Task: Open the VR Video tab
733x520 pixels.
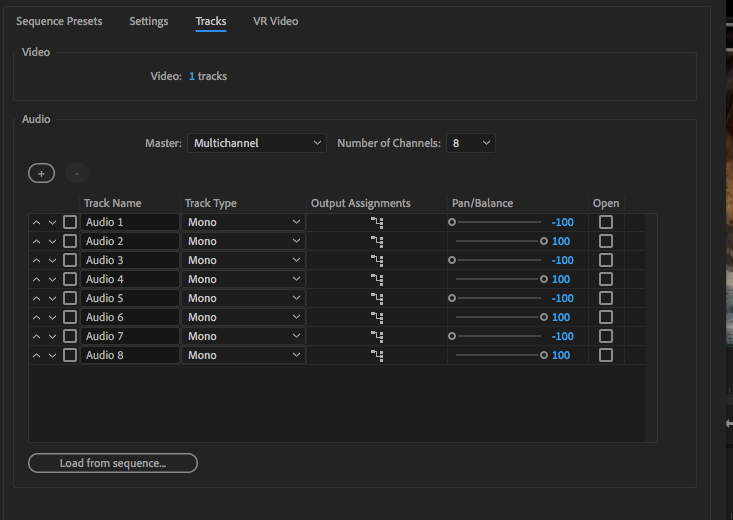Action: coord(275,21)
